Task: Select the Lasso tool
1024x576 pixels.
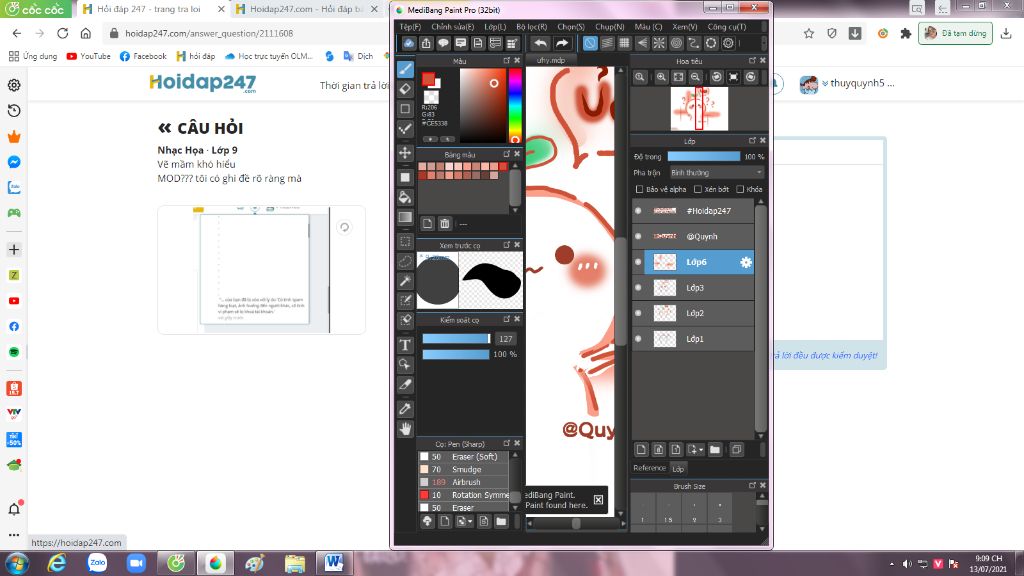Action: (405, 261)
